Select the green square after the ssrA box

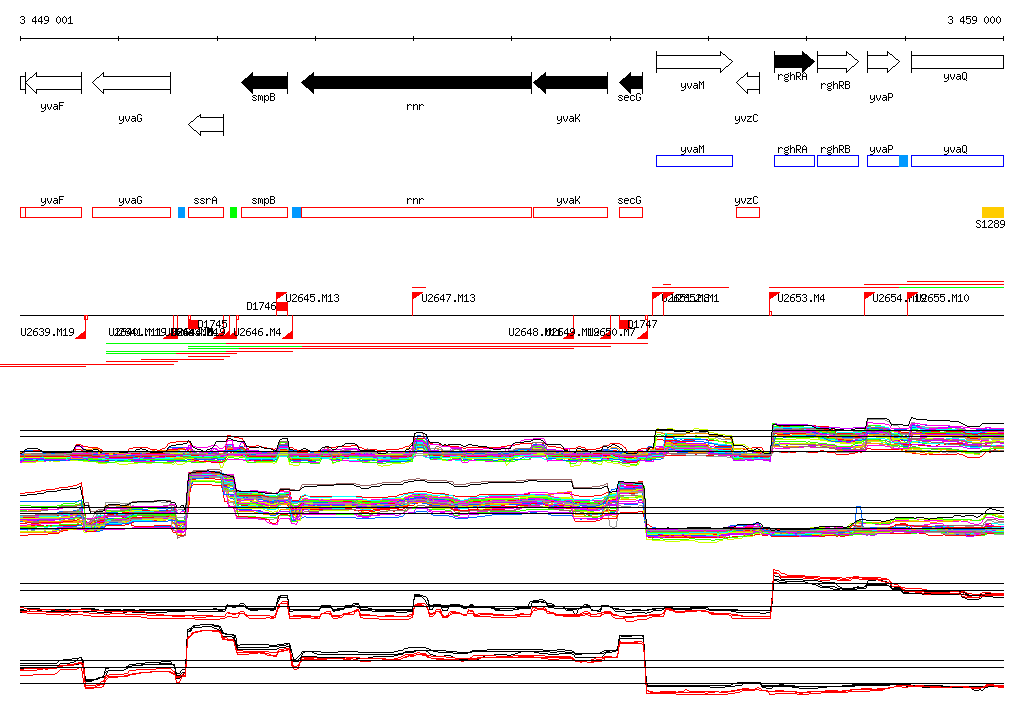(234, 212)
